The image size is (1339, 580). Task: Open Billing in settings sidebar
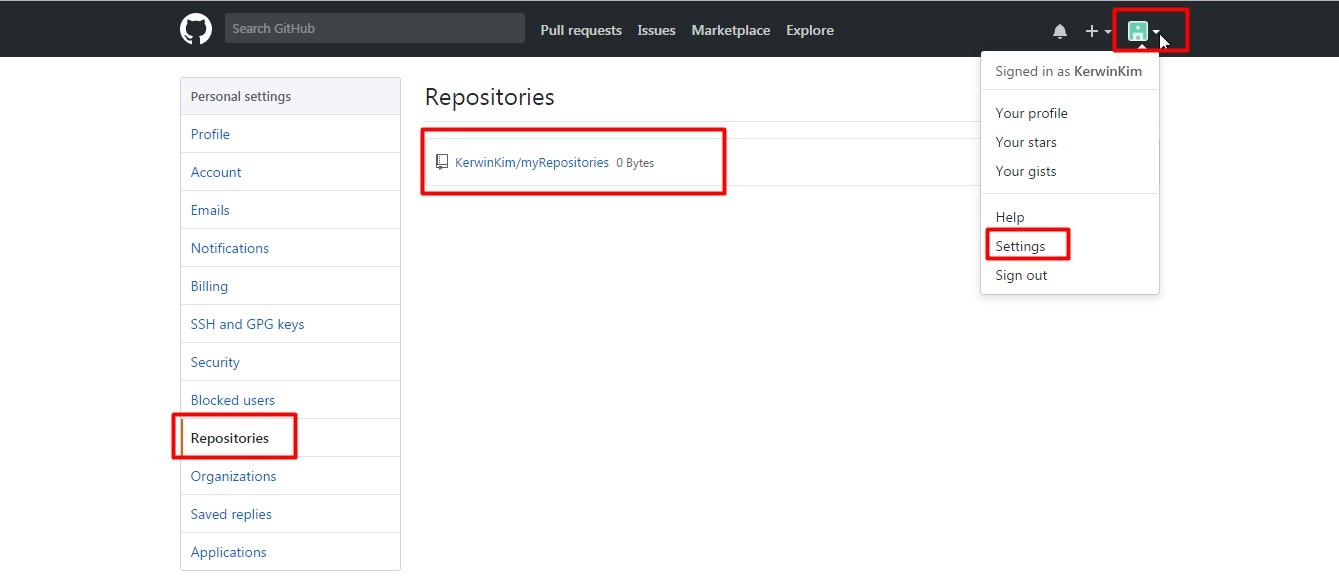pos(290,286)
